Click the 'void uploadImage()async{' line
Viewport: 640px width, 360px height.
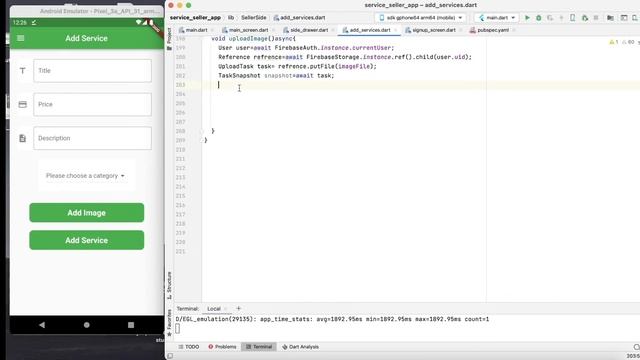pos(253,39)
